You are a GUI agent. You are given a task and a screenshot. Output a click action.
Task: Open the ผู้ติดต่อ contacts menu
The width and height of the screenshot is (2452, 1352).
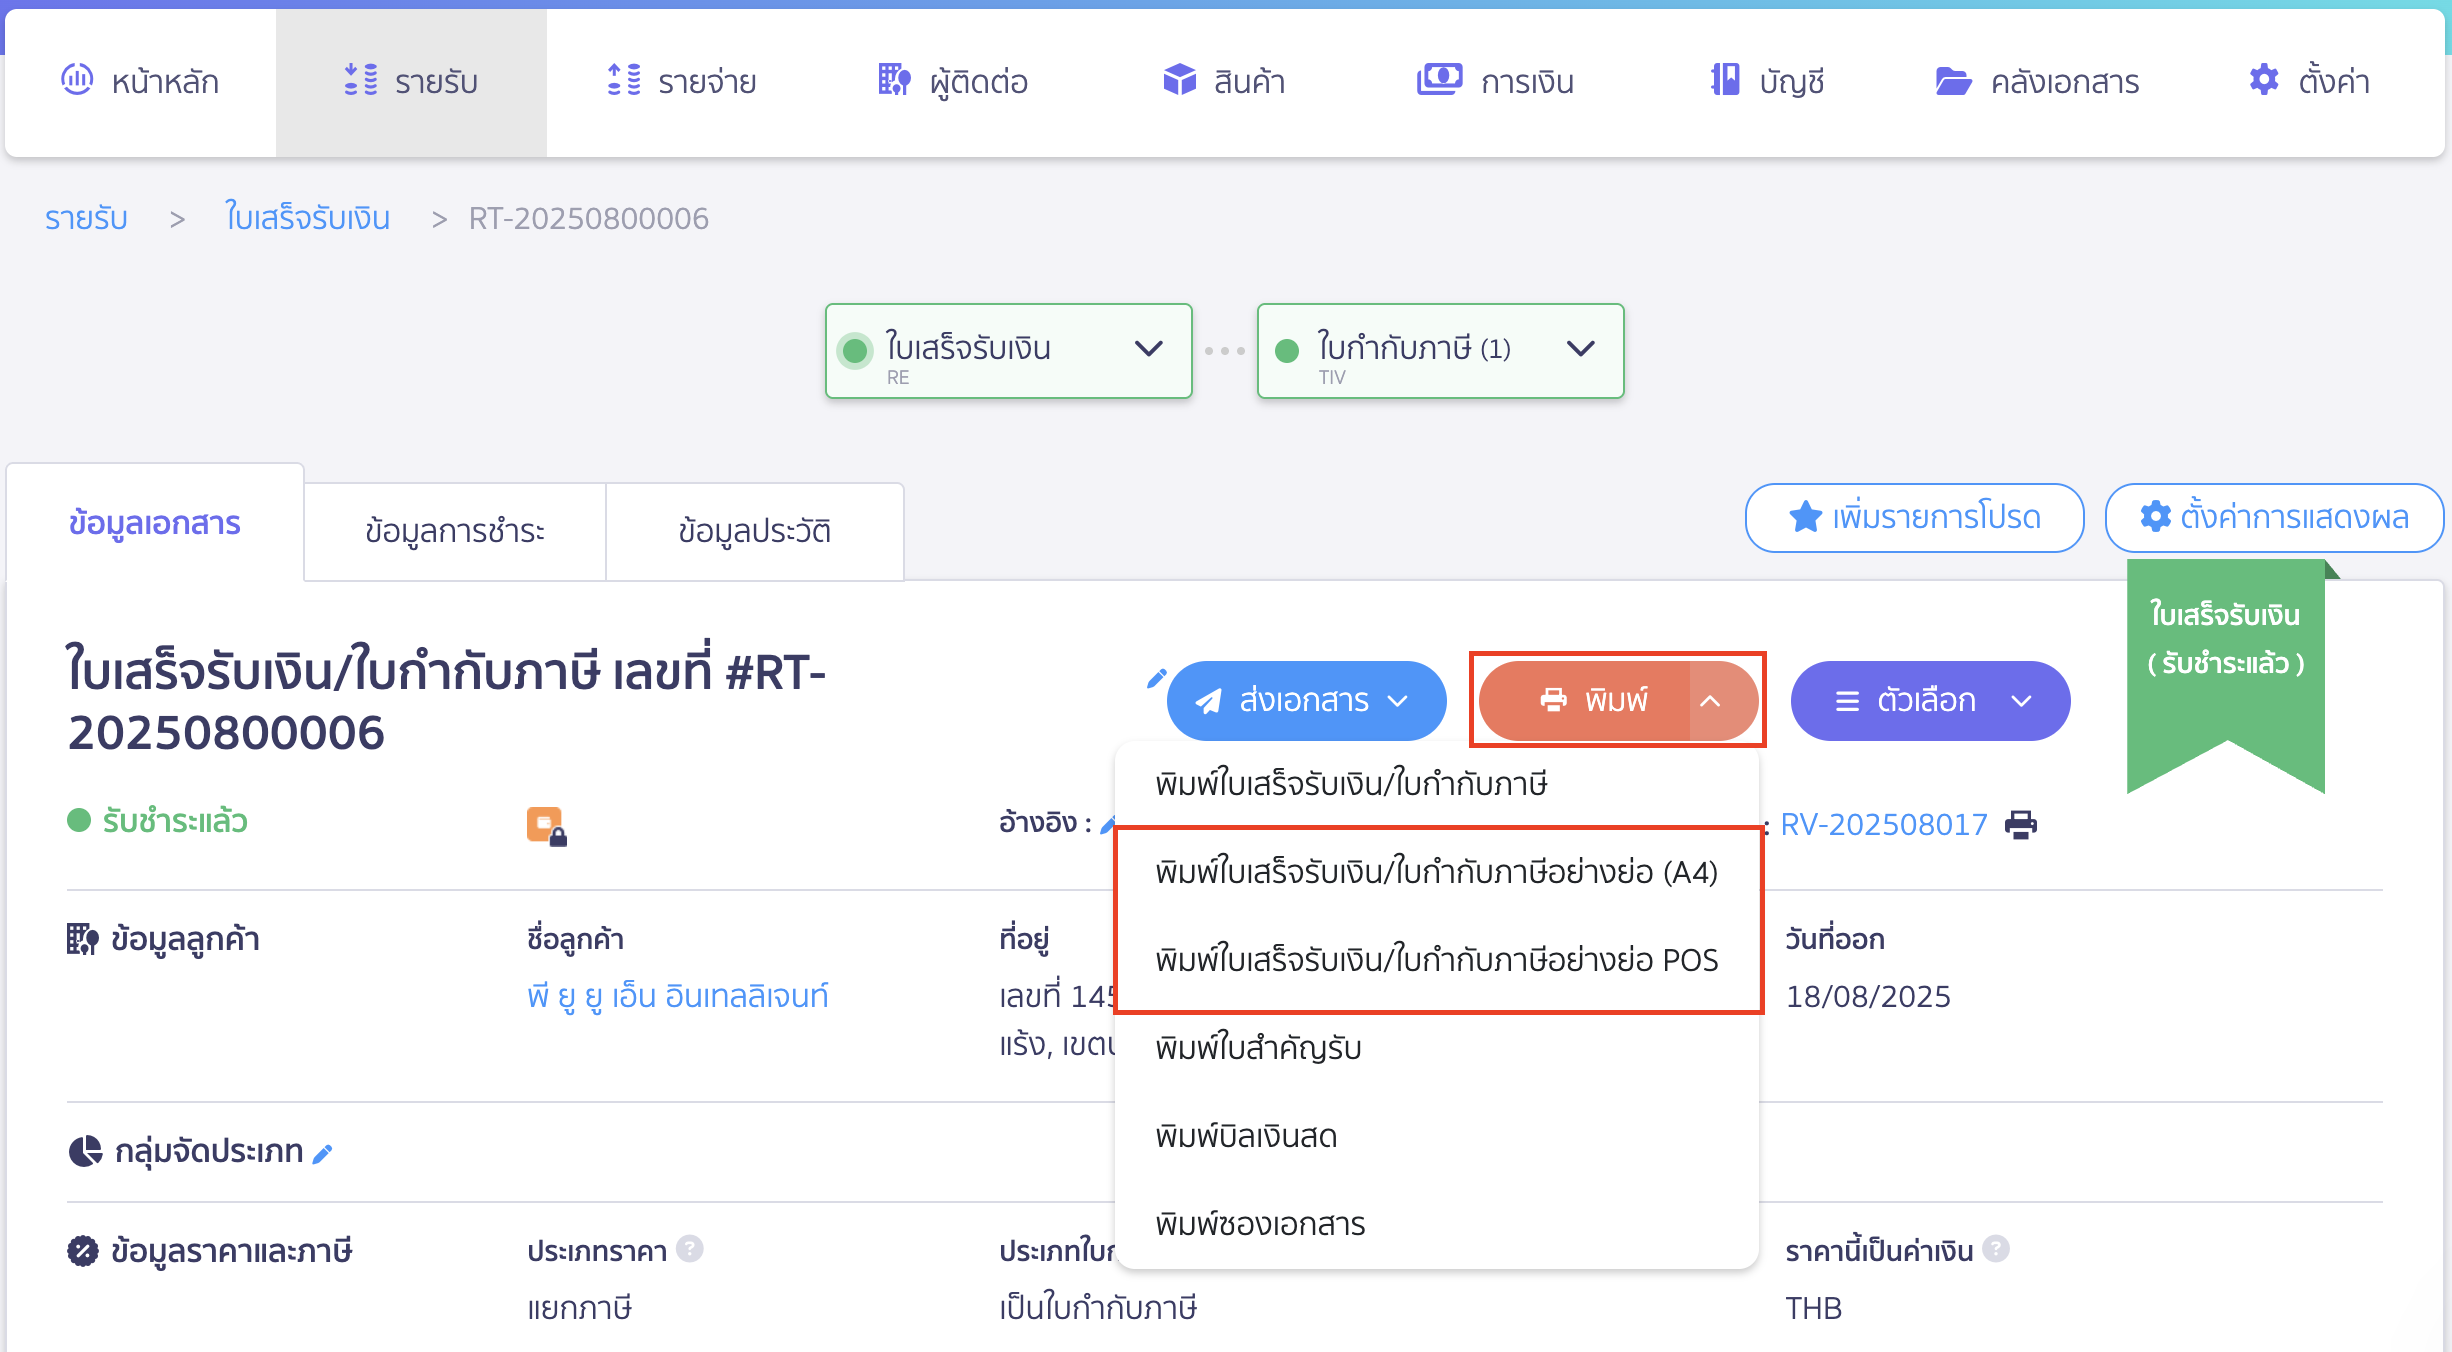953,81
